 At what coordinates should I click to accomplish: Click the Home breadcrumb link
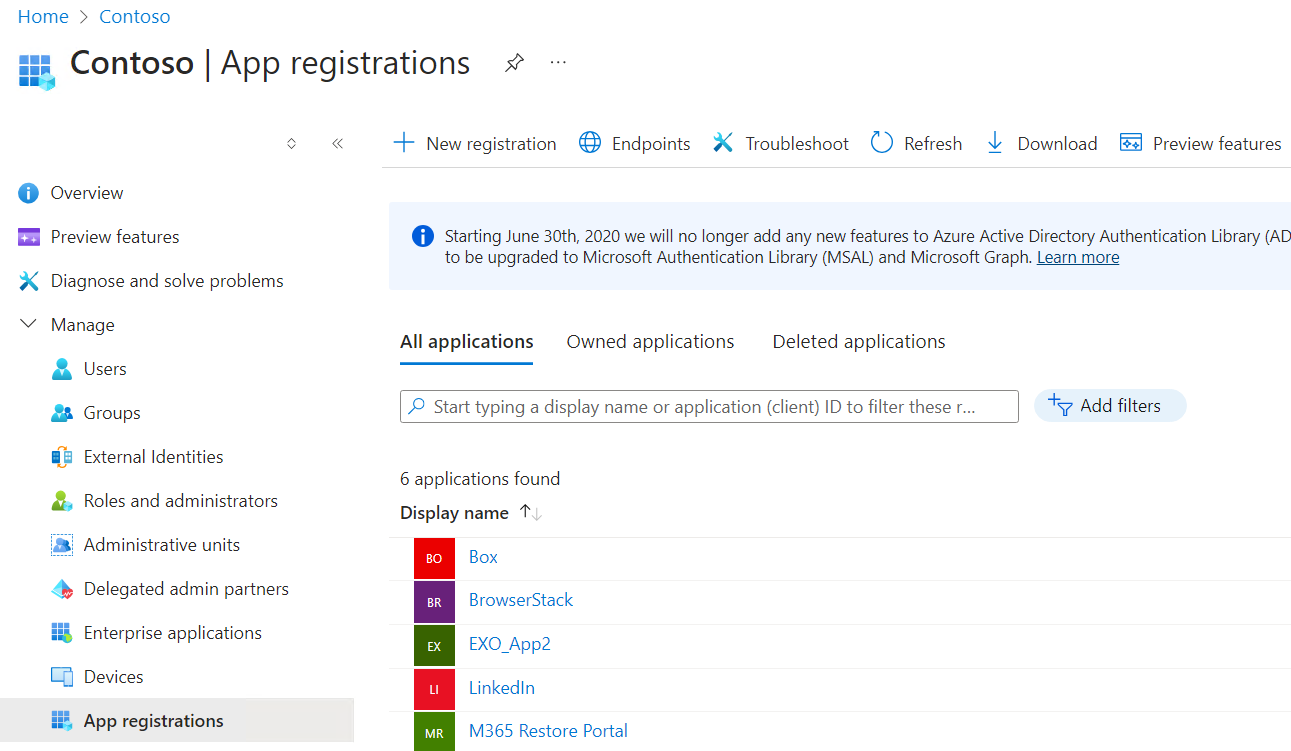point(43,17)
